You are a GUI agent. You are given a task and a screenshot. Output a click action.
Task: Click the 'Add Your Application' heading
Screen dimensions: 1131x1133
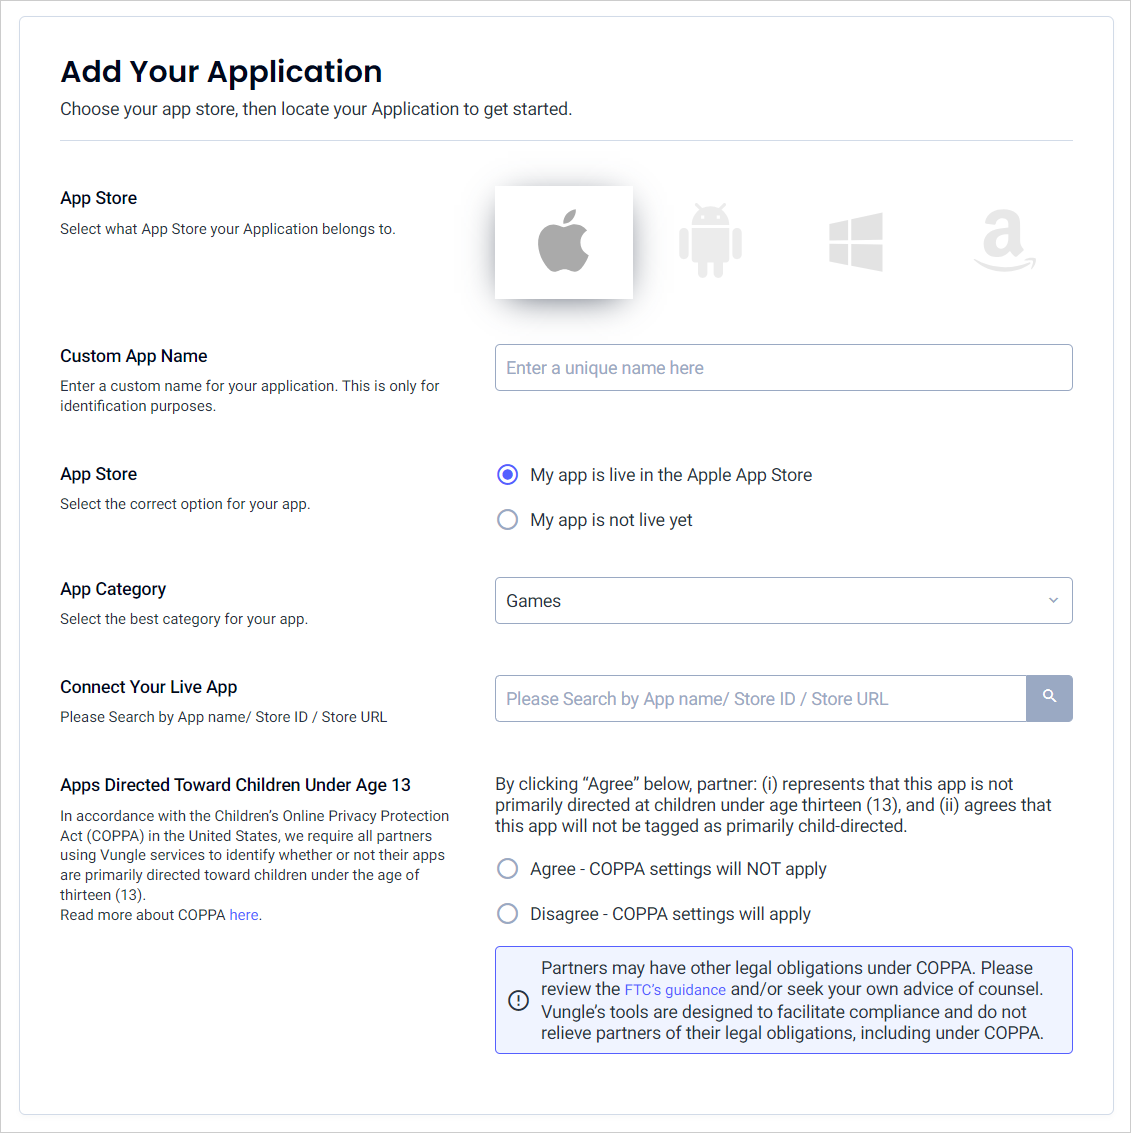(x=221, y=72)
